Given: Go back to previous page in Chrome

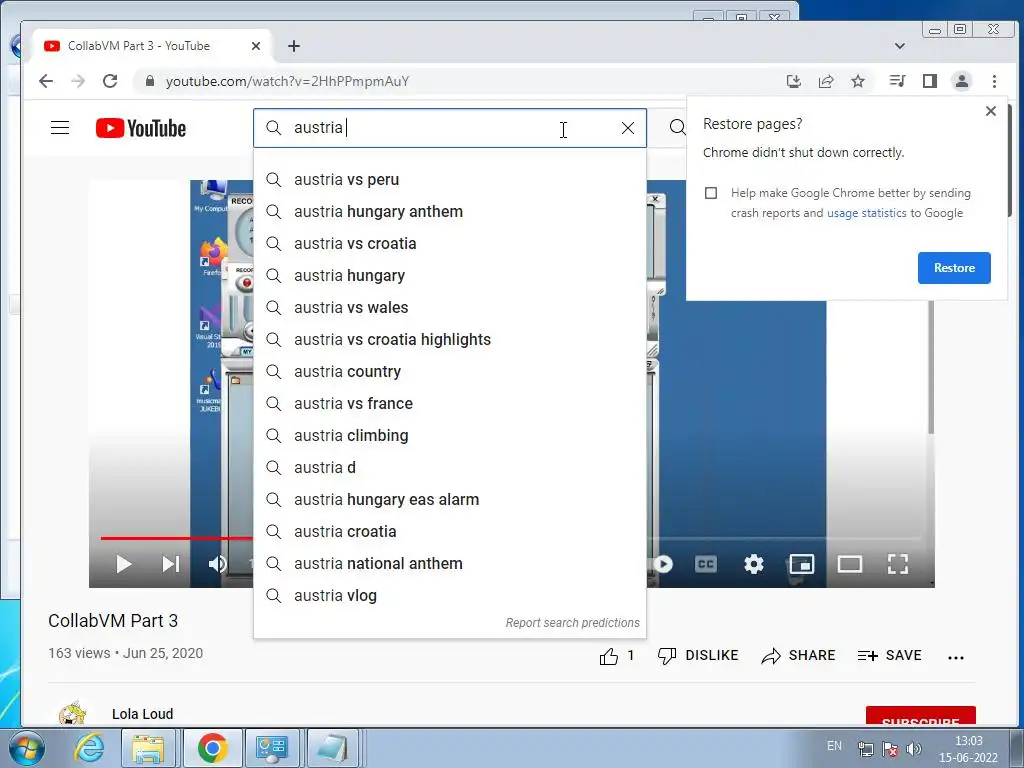Looking at the screenshot, I should click(x=46, y=81).
